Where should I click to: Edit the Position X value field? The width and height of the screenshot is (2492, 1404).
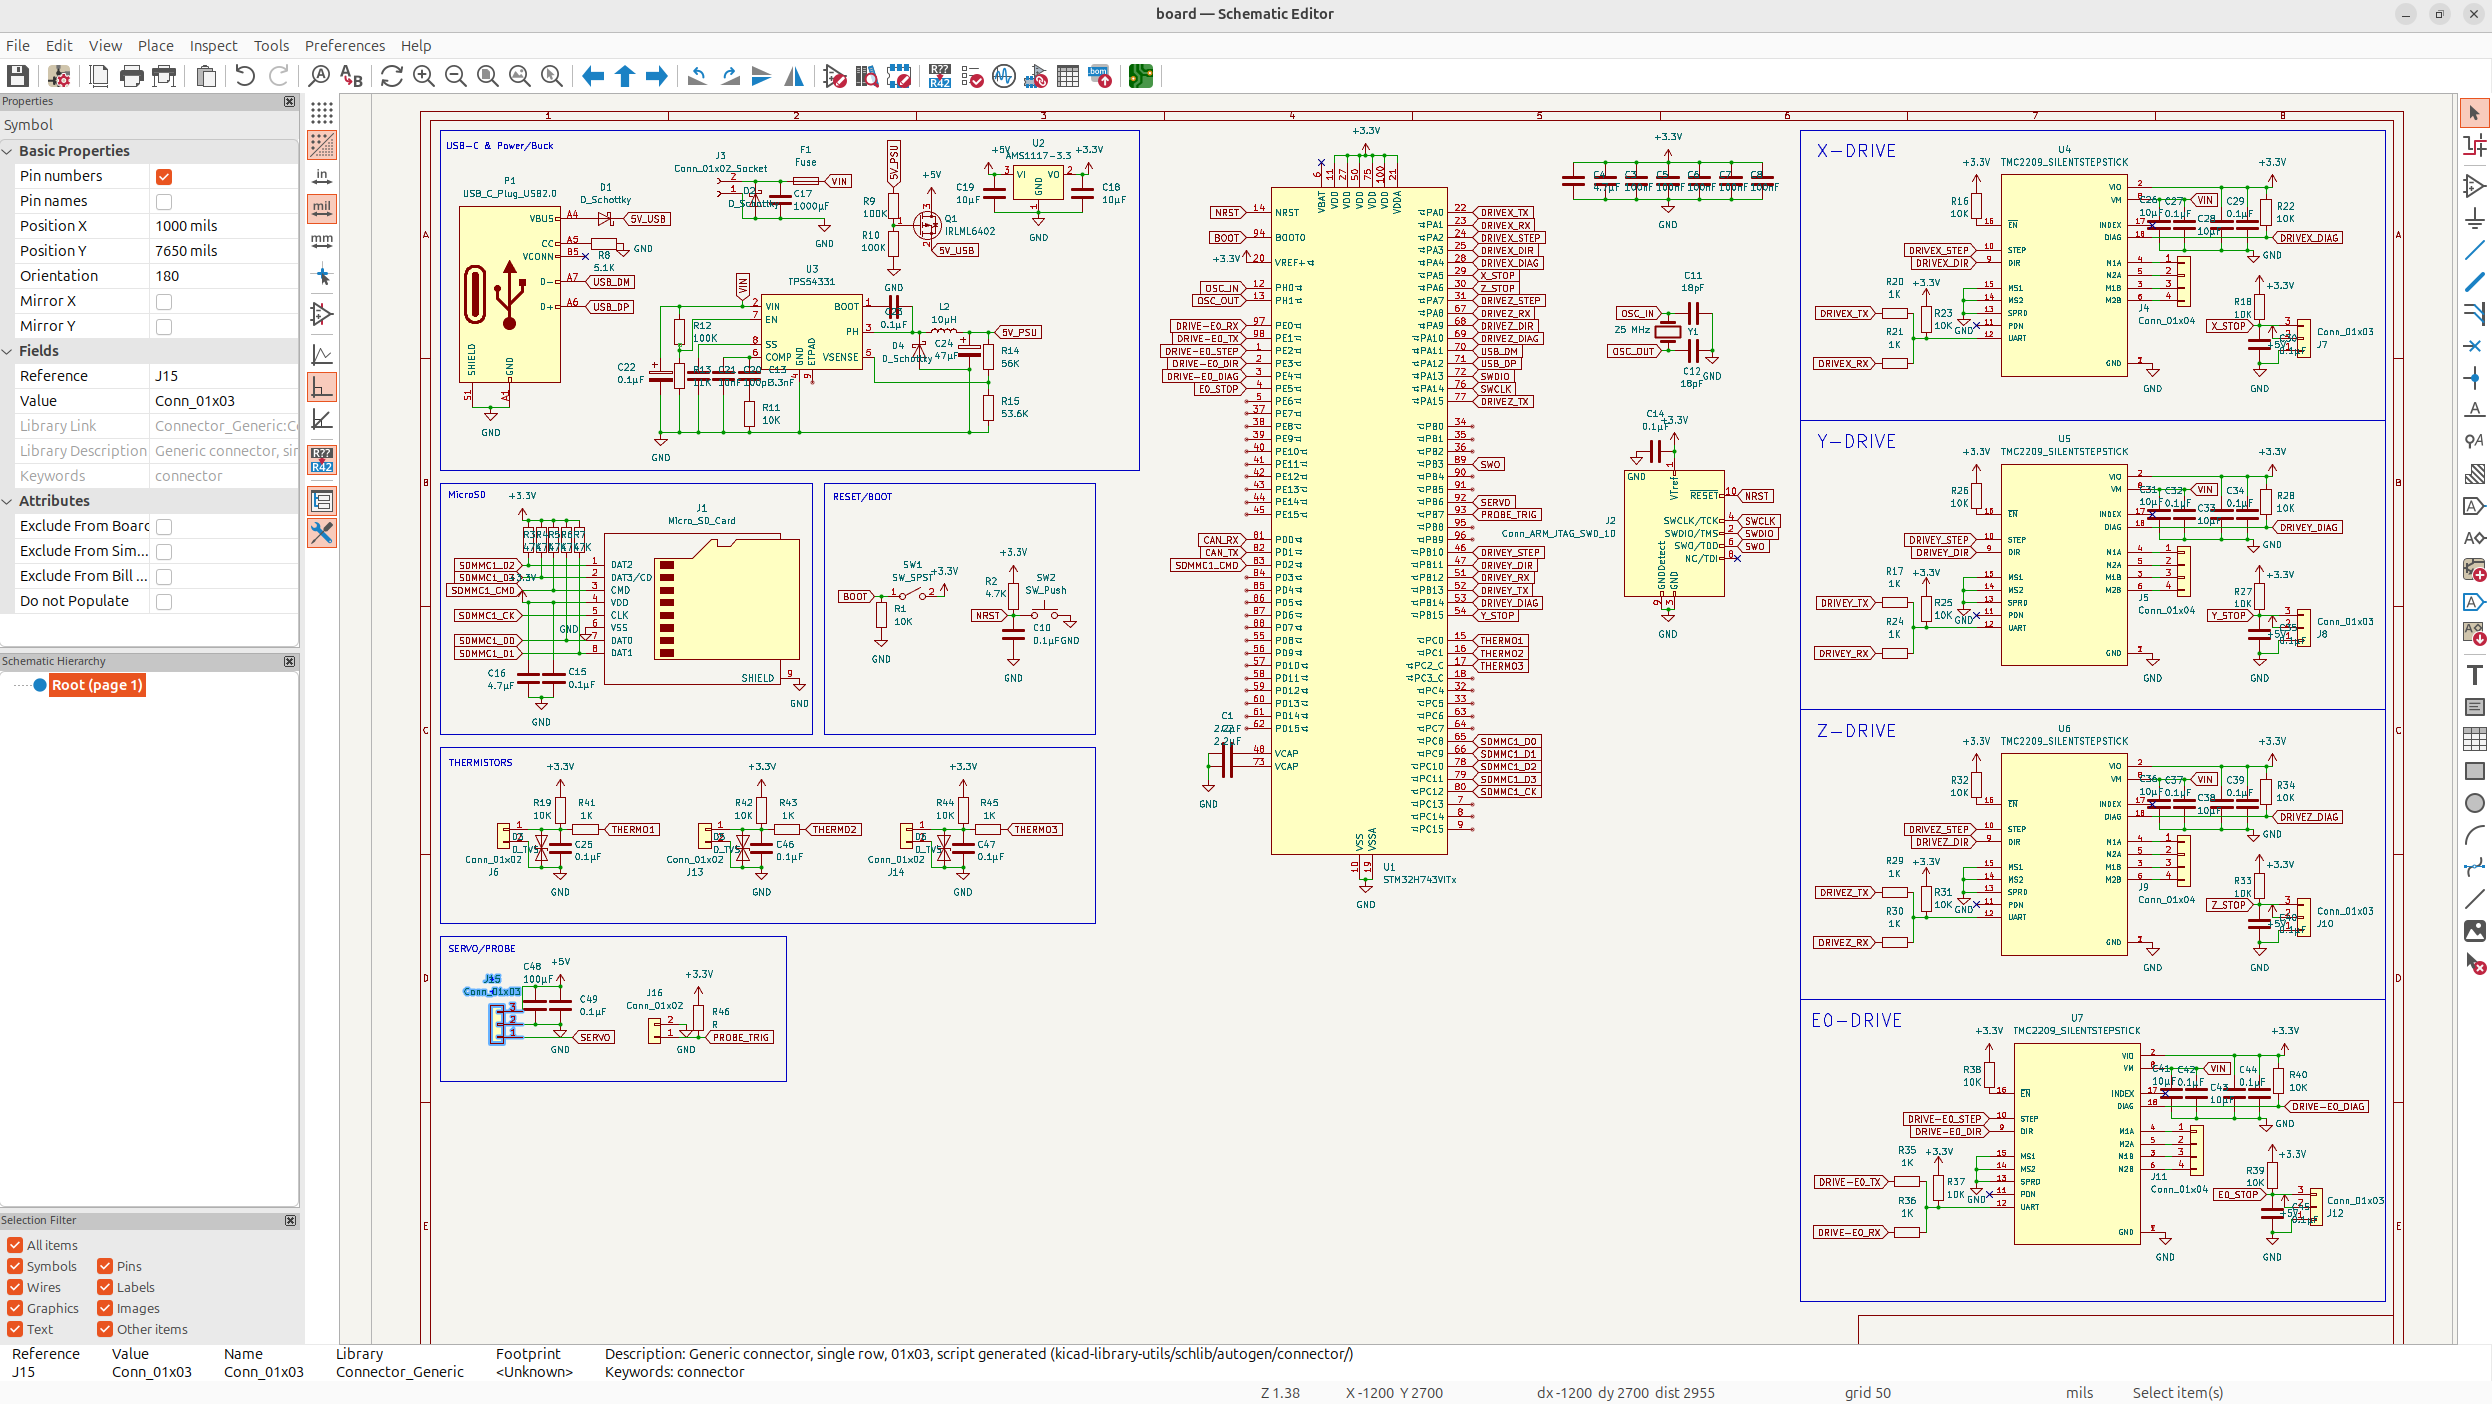[224, 226]
